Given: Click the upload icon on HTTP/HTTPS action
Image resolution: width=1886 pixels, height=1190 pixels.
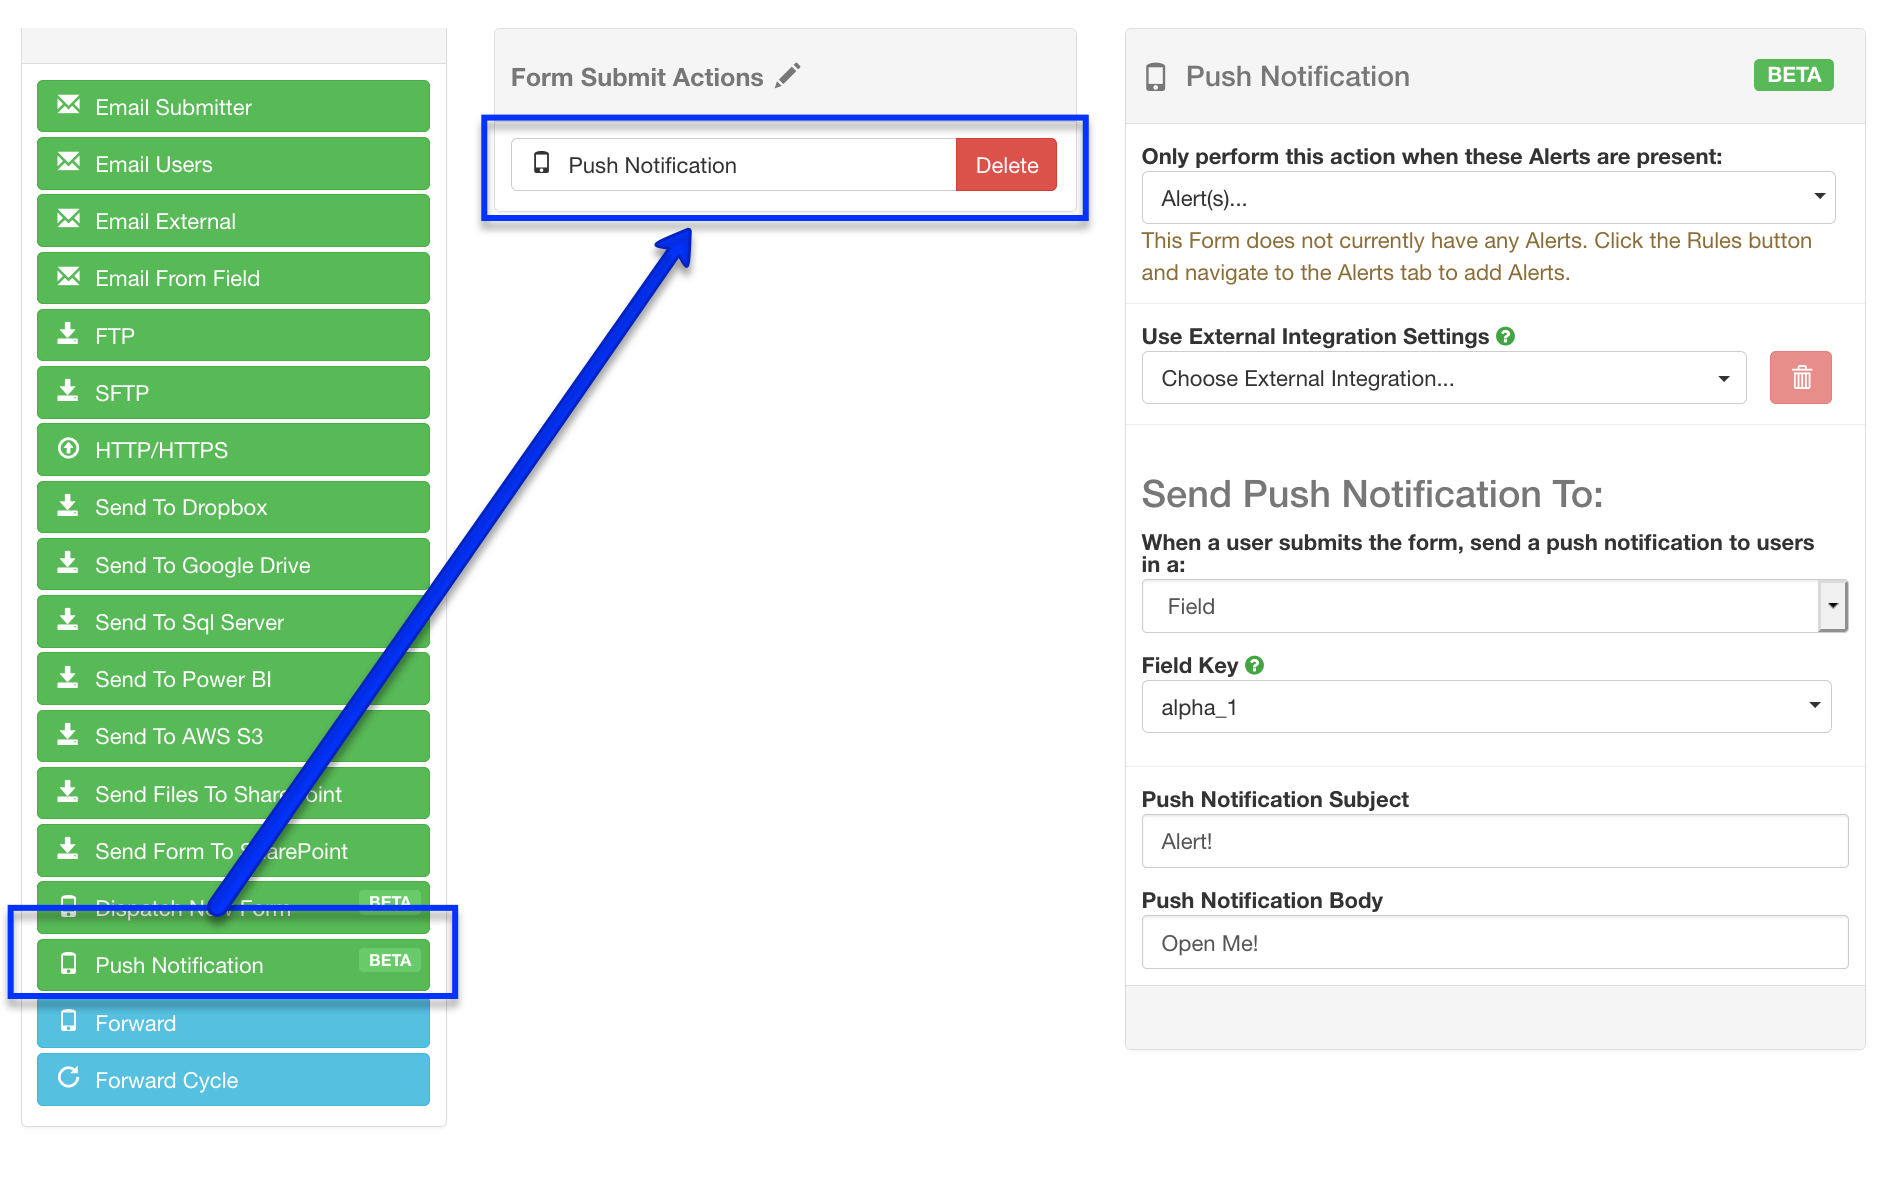Looking at the screenshot, I should [x=69, y=449].
